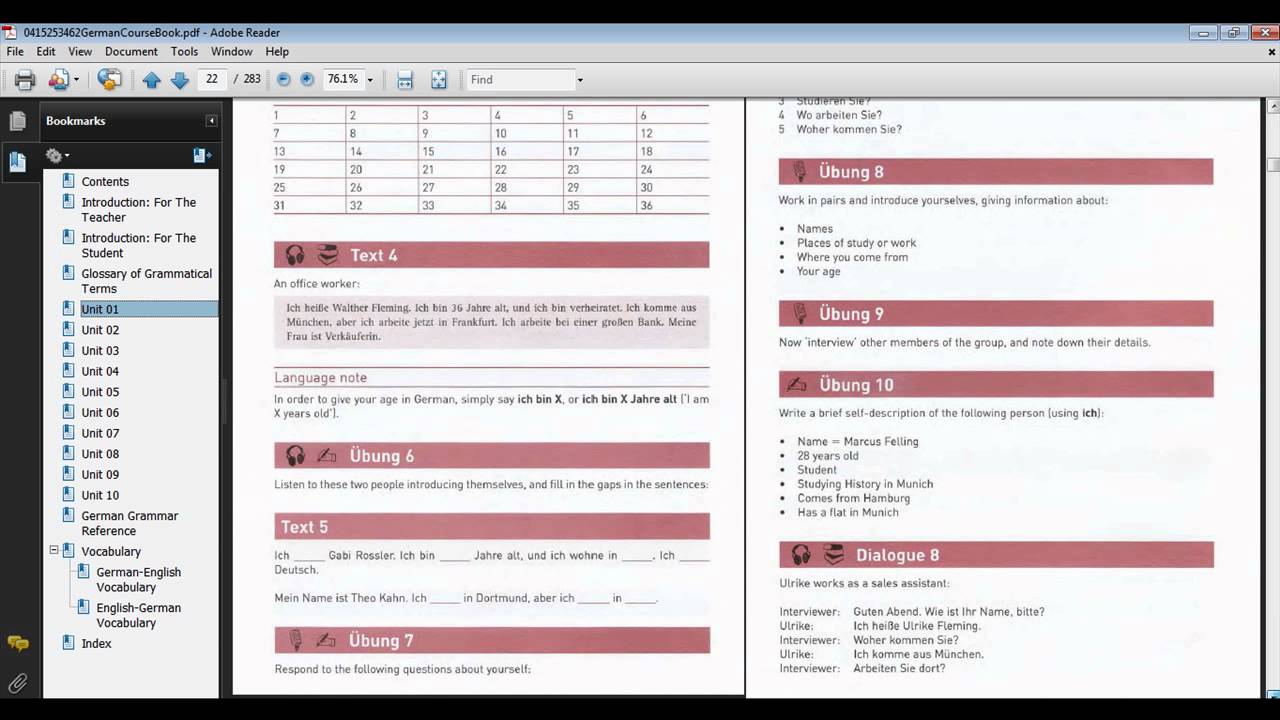Zoom in with the plus button
1280x720 pixels.
[307, 79]
